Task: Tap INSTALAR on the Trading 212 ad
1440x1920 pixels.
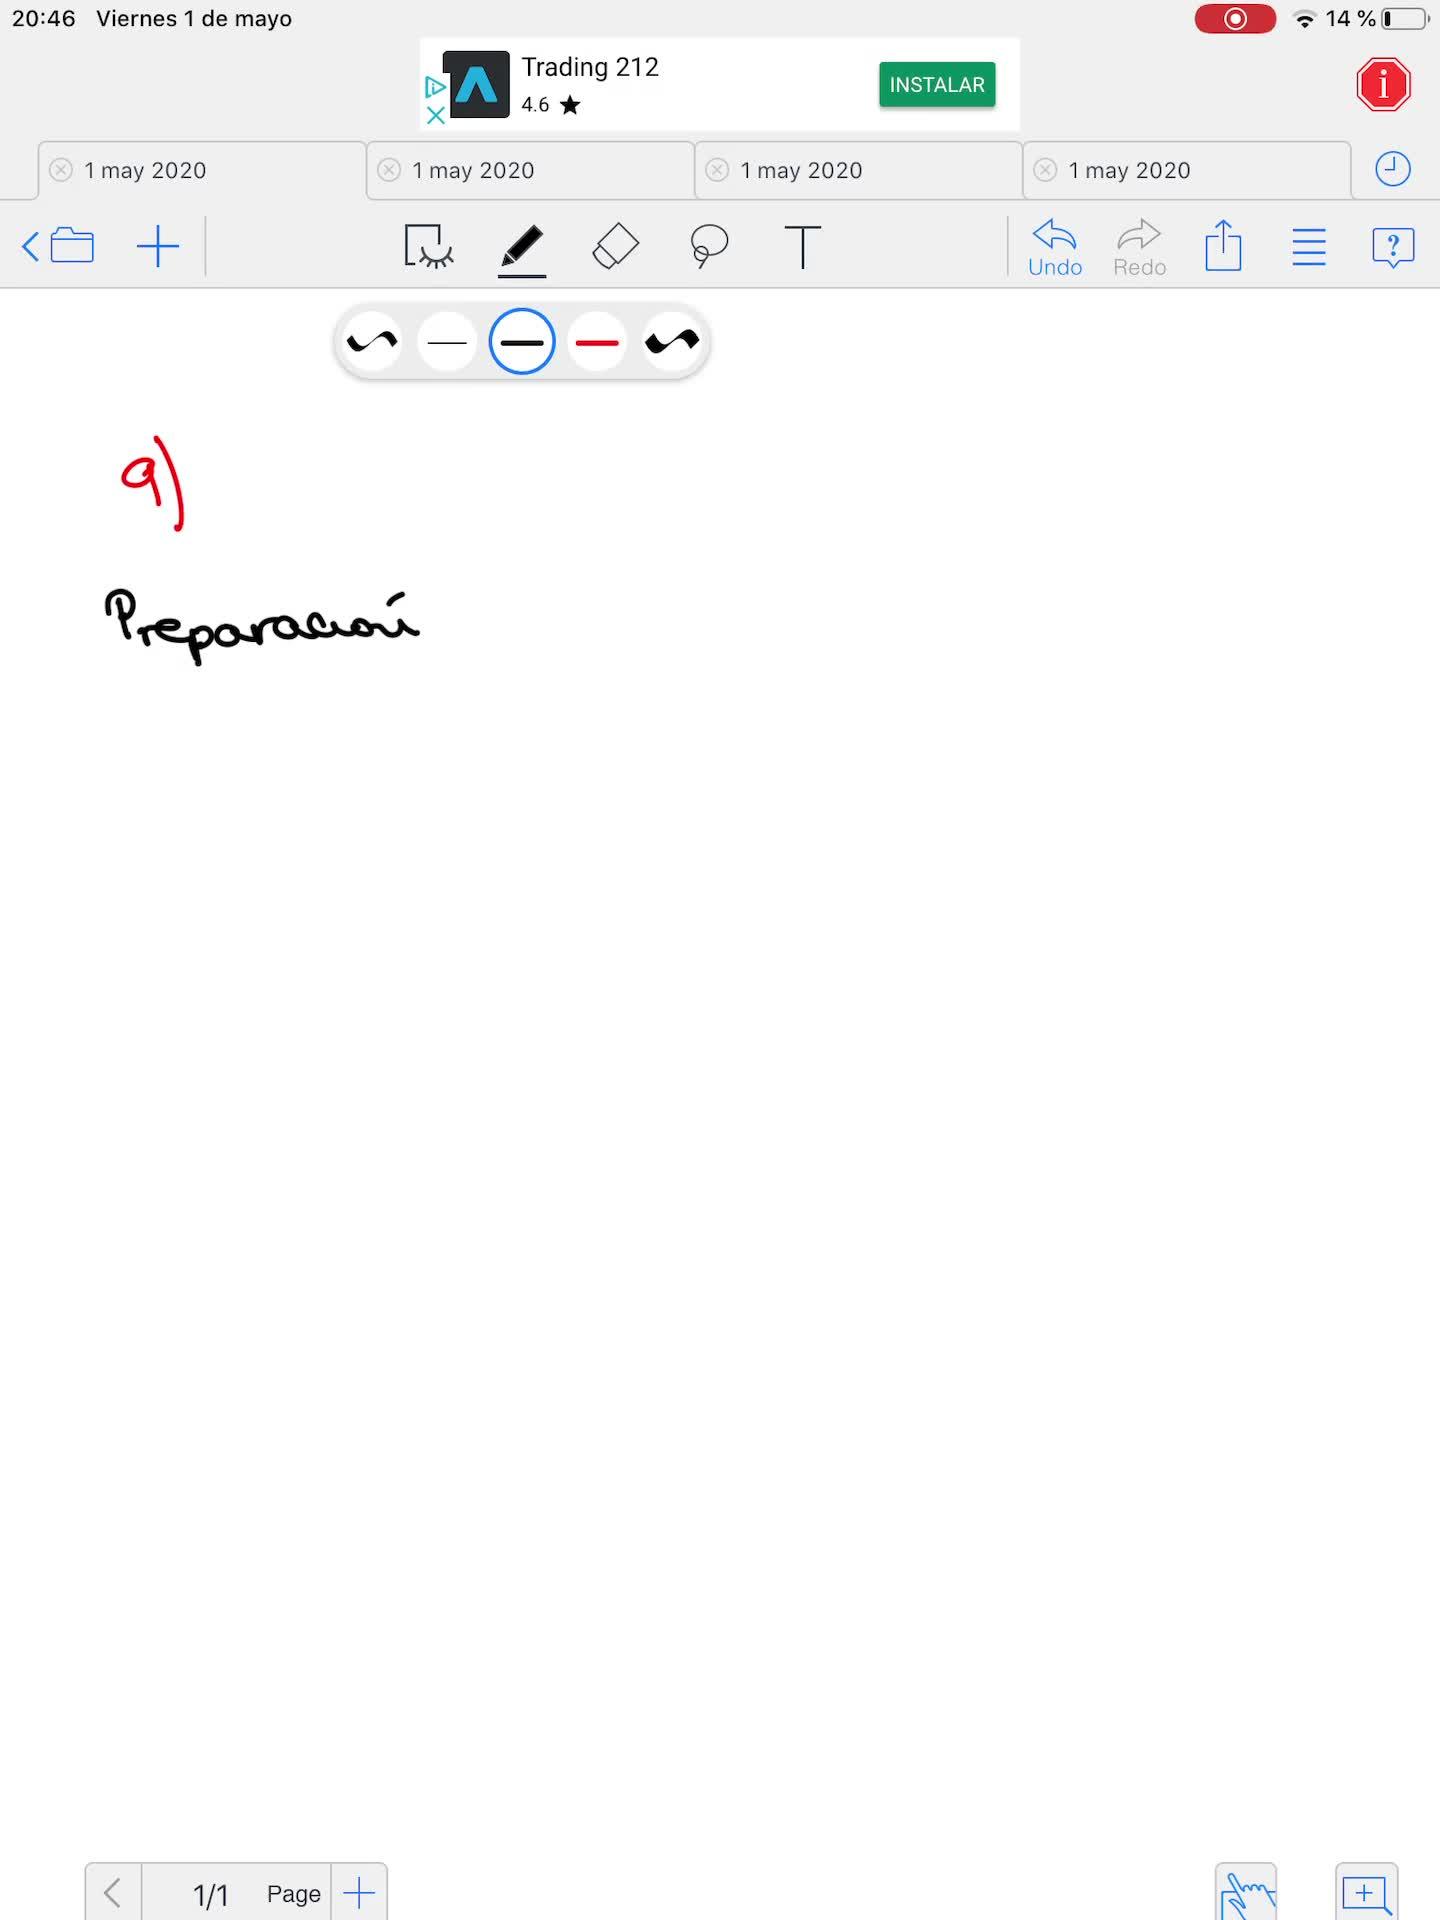Action: pos(937,85)
